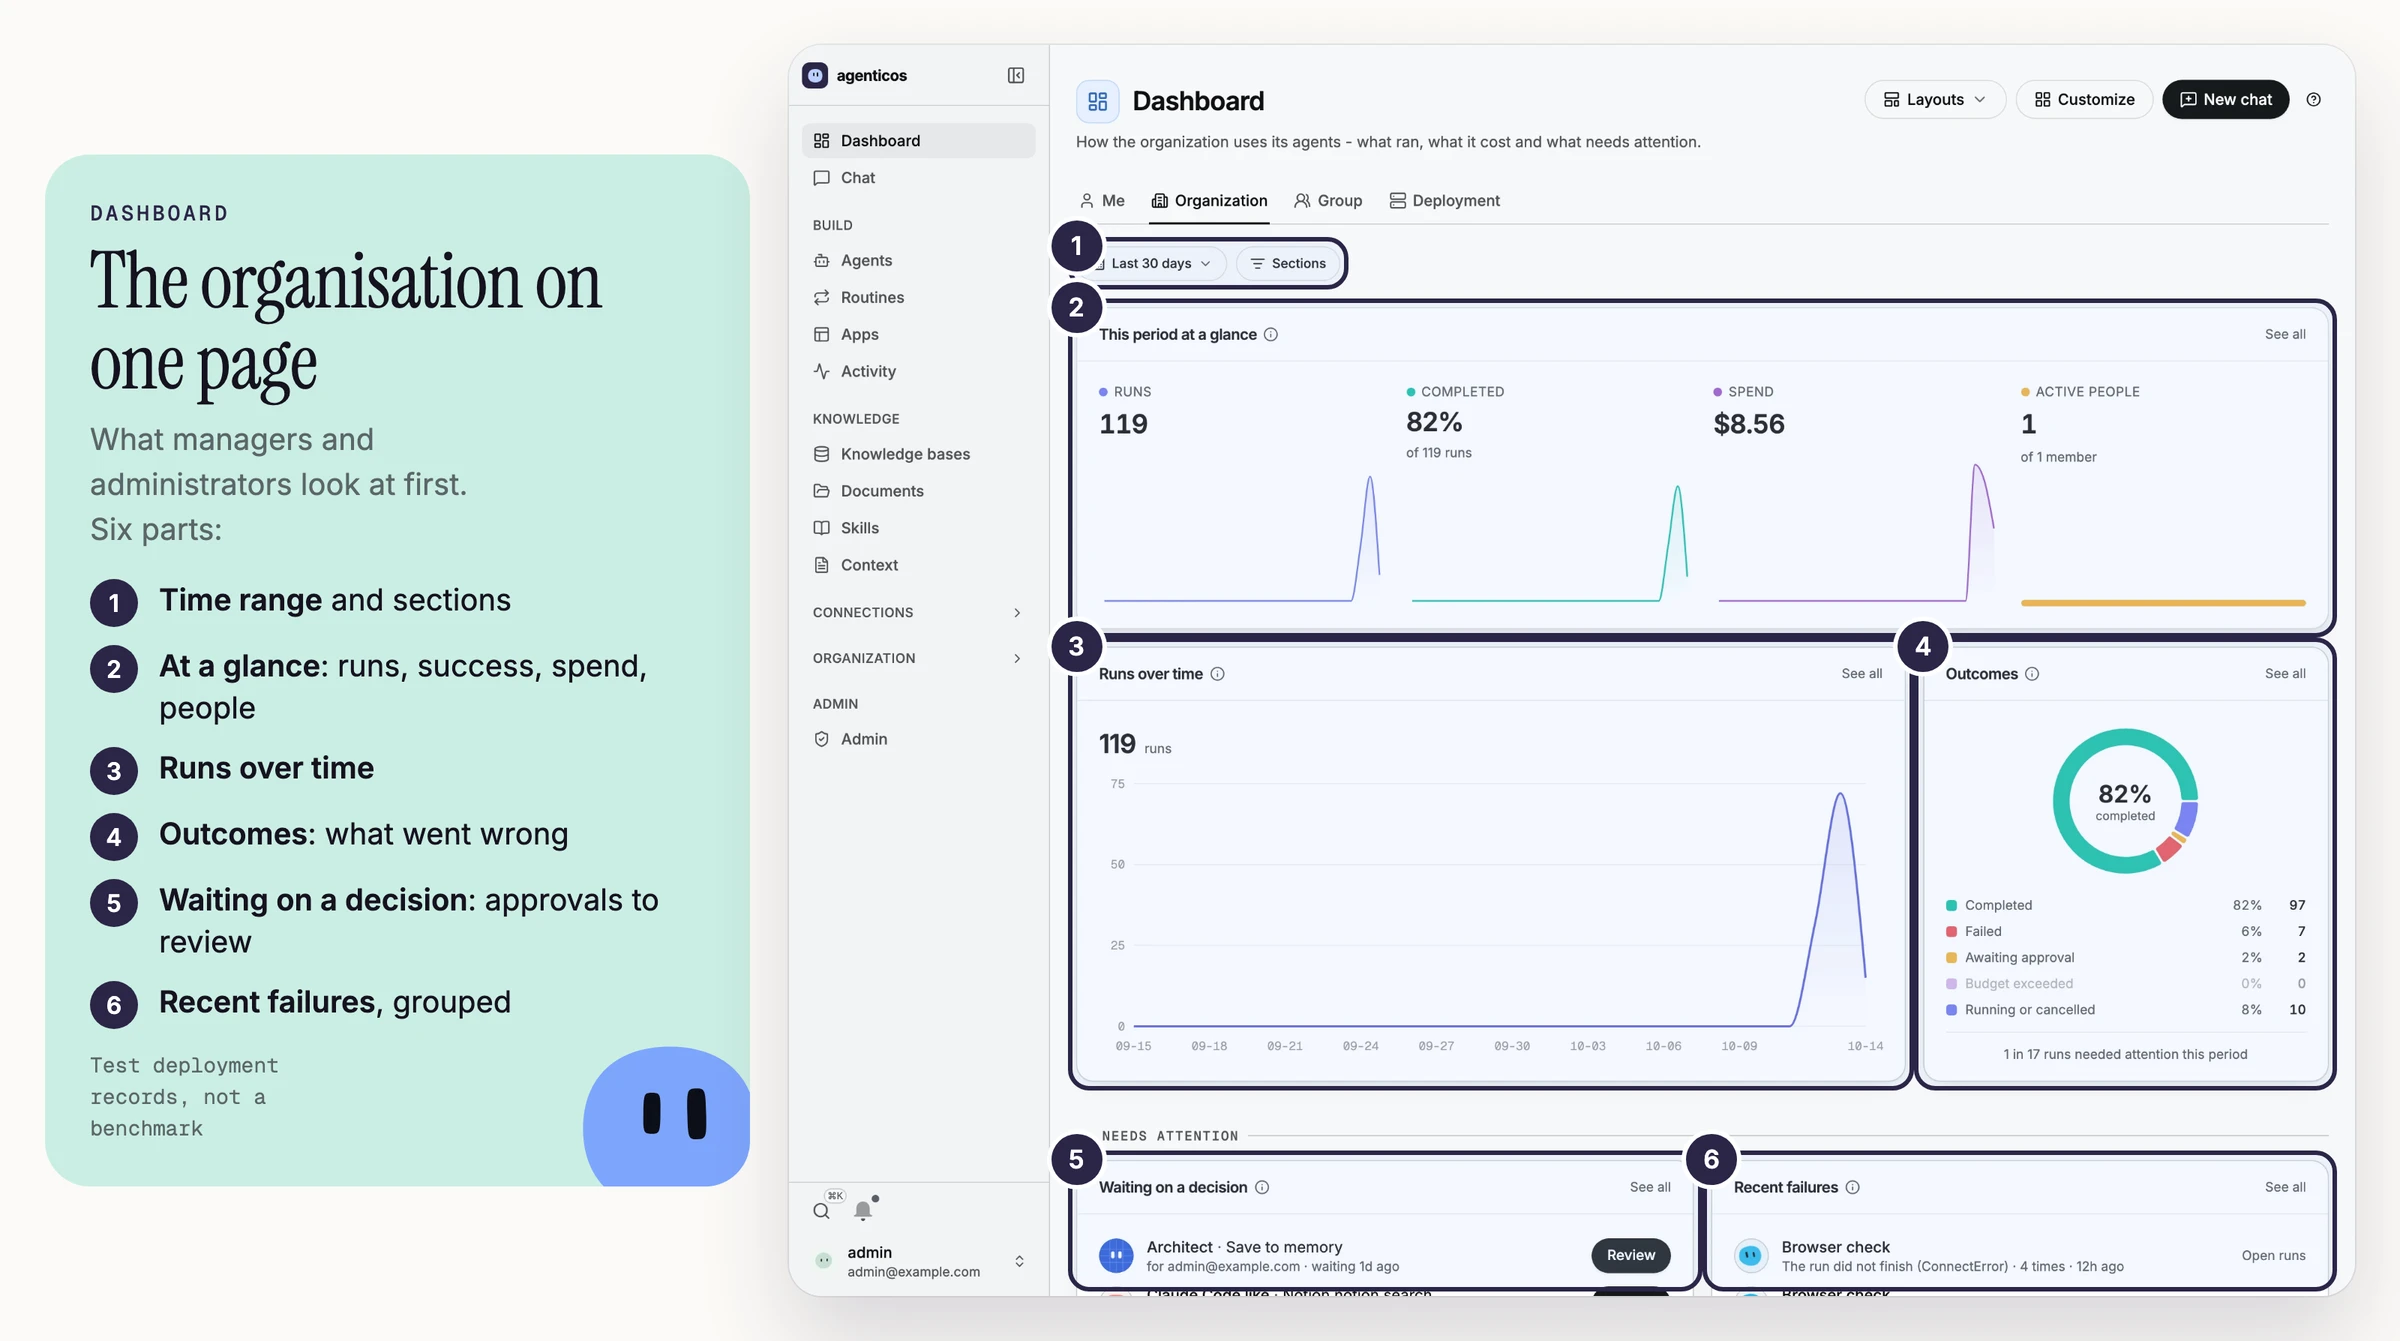
Task: Click See all in Runs over time
Action: coord(1861,674)
